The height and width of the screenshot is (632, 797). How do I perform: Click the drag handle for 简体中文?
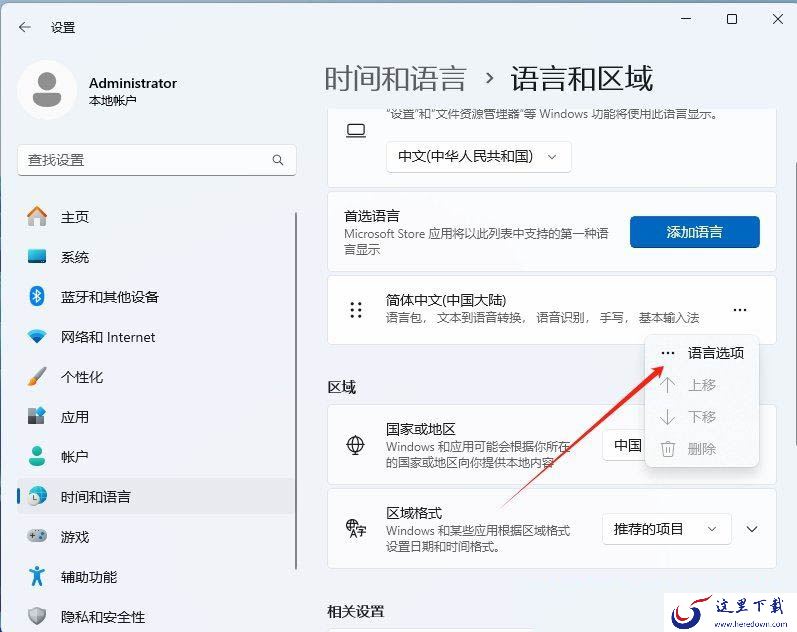click(356, 310)
